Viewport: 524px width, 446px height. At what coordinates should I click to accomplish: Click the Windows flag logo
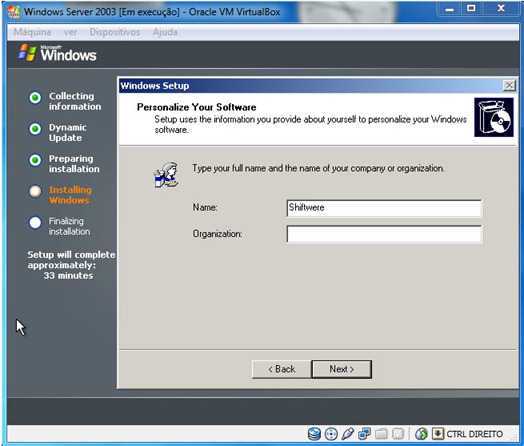[27, 53]
